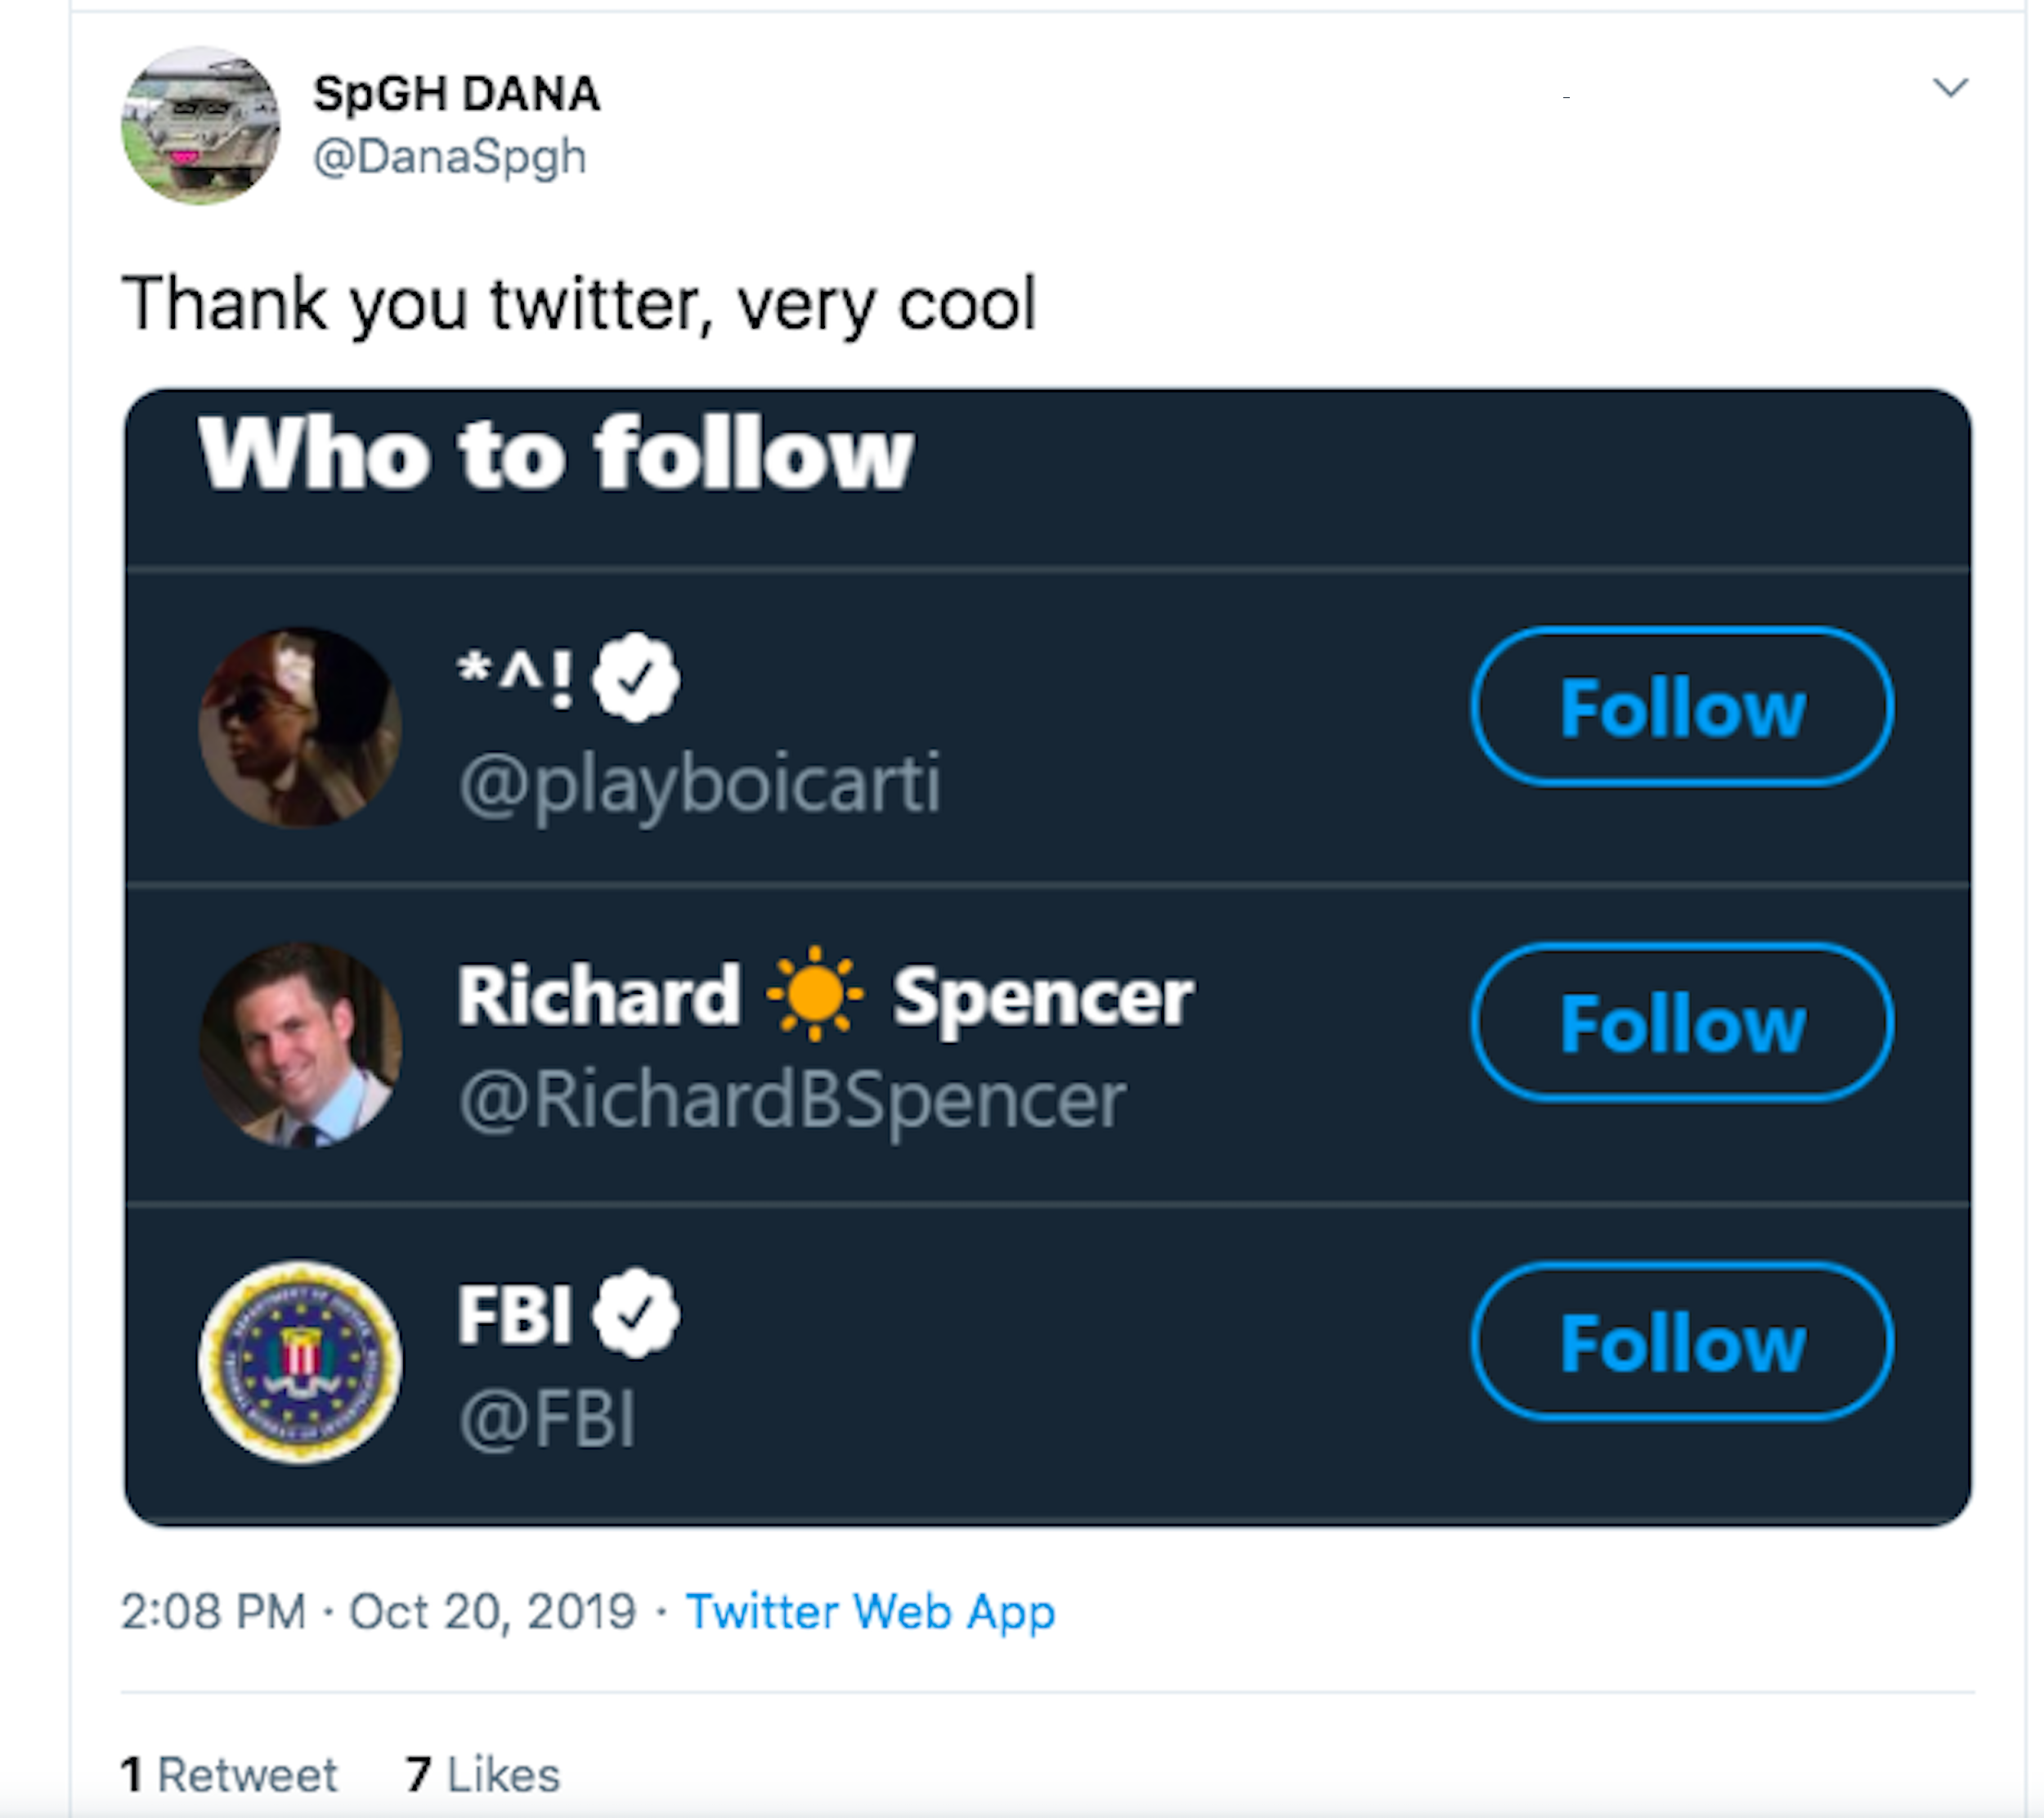The height and width of the screenshot is (1818, 2044).
Task: Open the @RichardBSpencer handle text
Action: coord(792,1100)
